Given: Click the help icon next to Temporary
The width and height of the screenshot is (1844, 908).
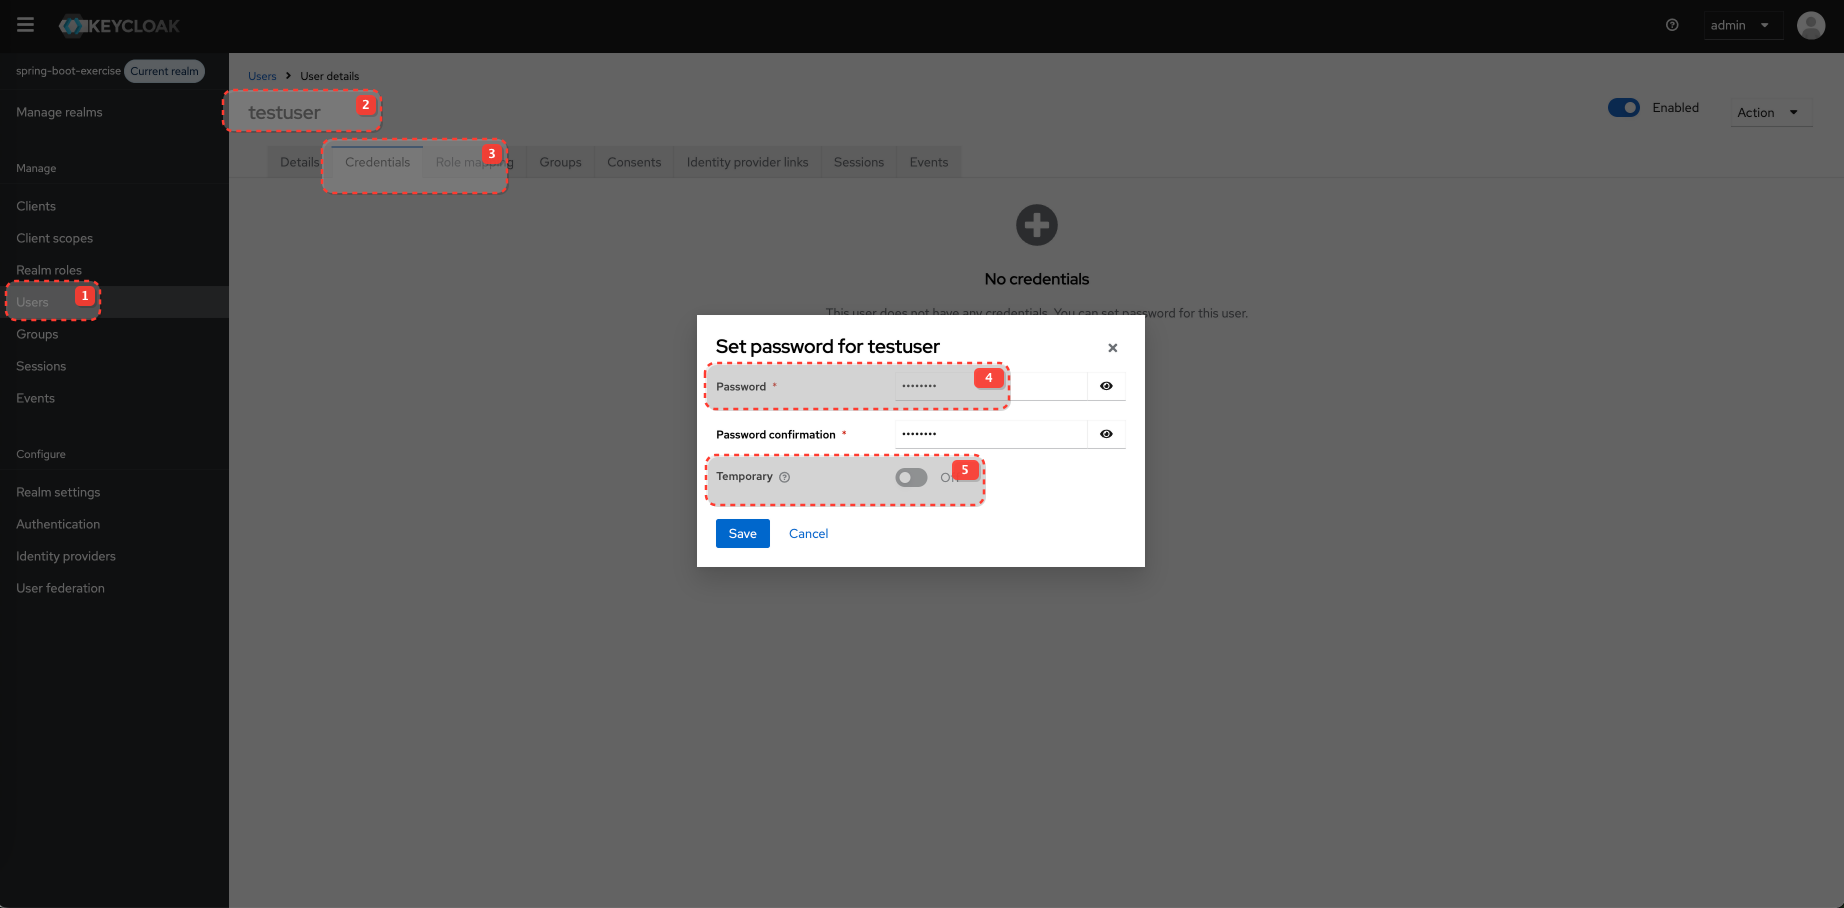Looking at the screenshot, I should [784, 477].
